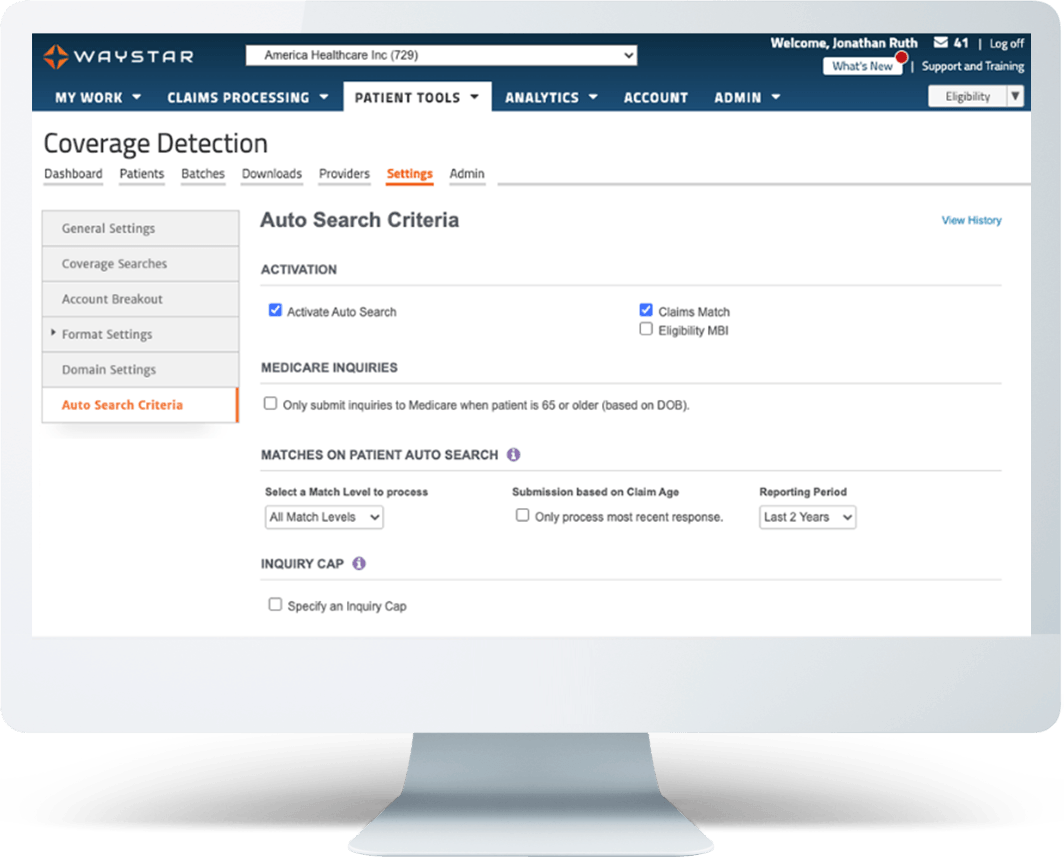
Task: Click the info icon next to Inquiry Cap
Action: [360, 564]
